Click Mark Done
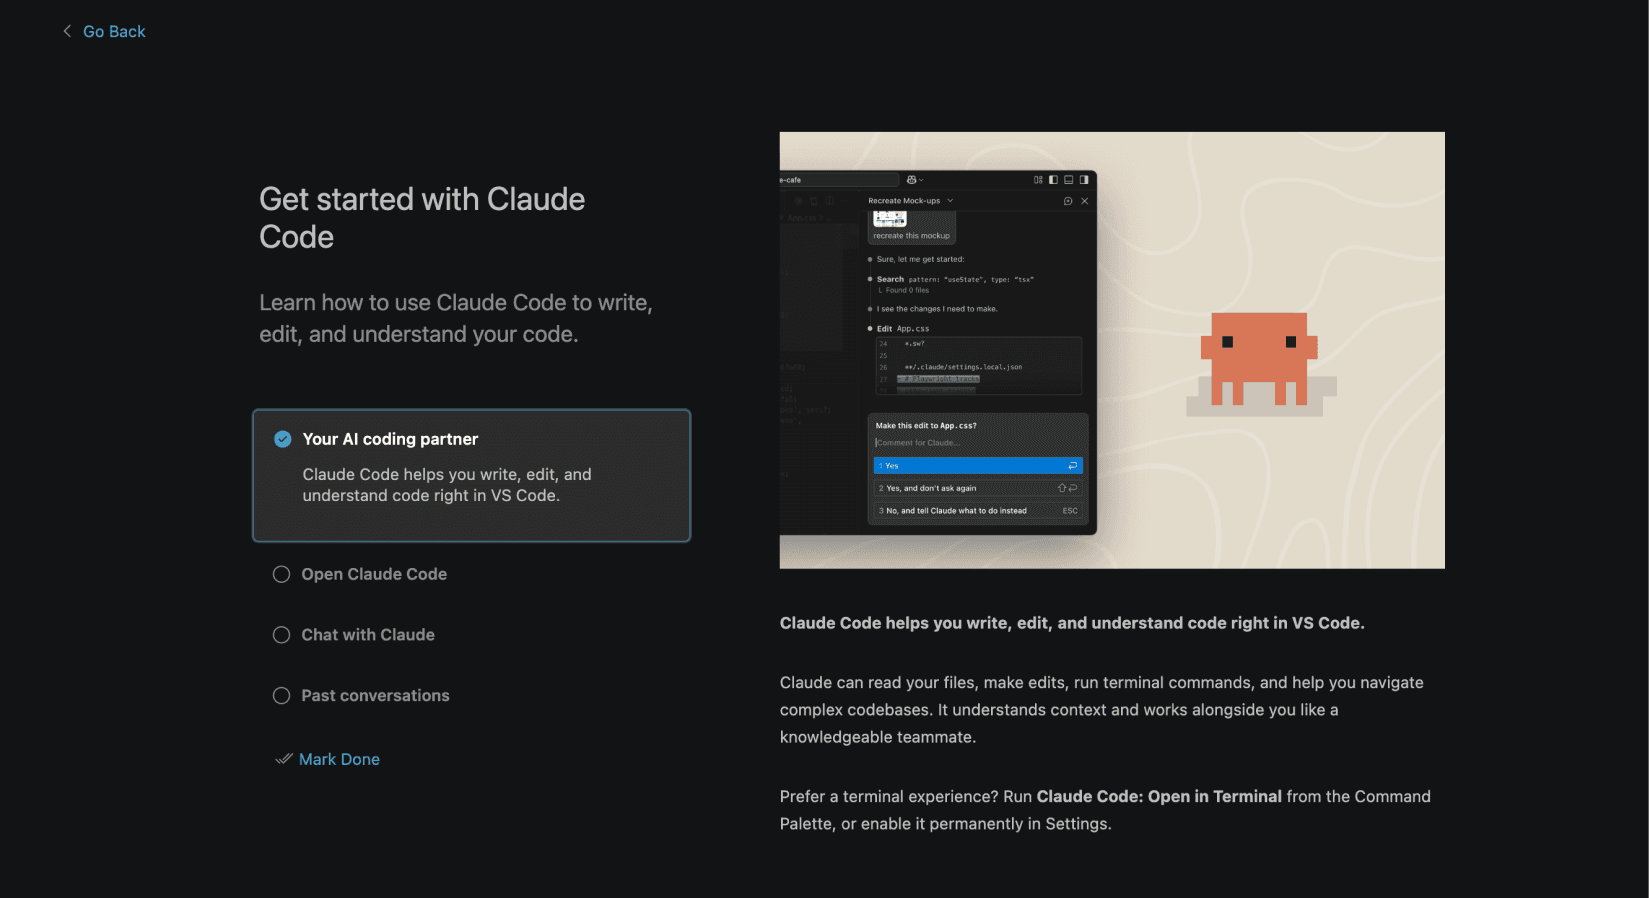Viewport: 1649px width, 898px height. click(339, 759)
